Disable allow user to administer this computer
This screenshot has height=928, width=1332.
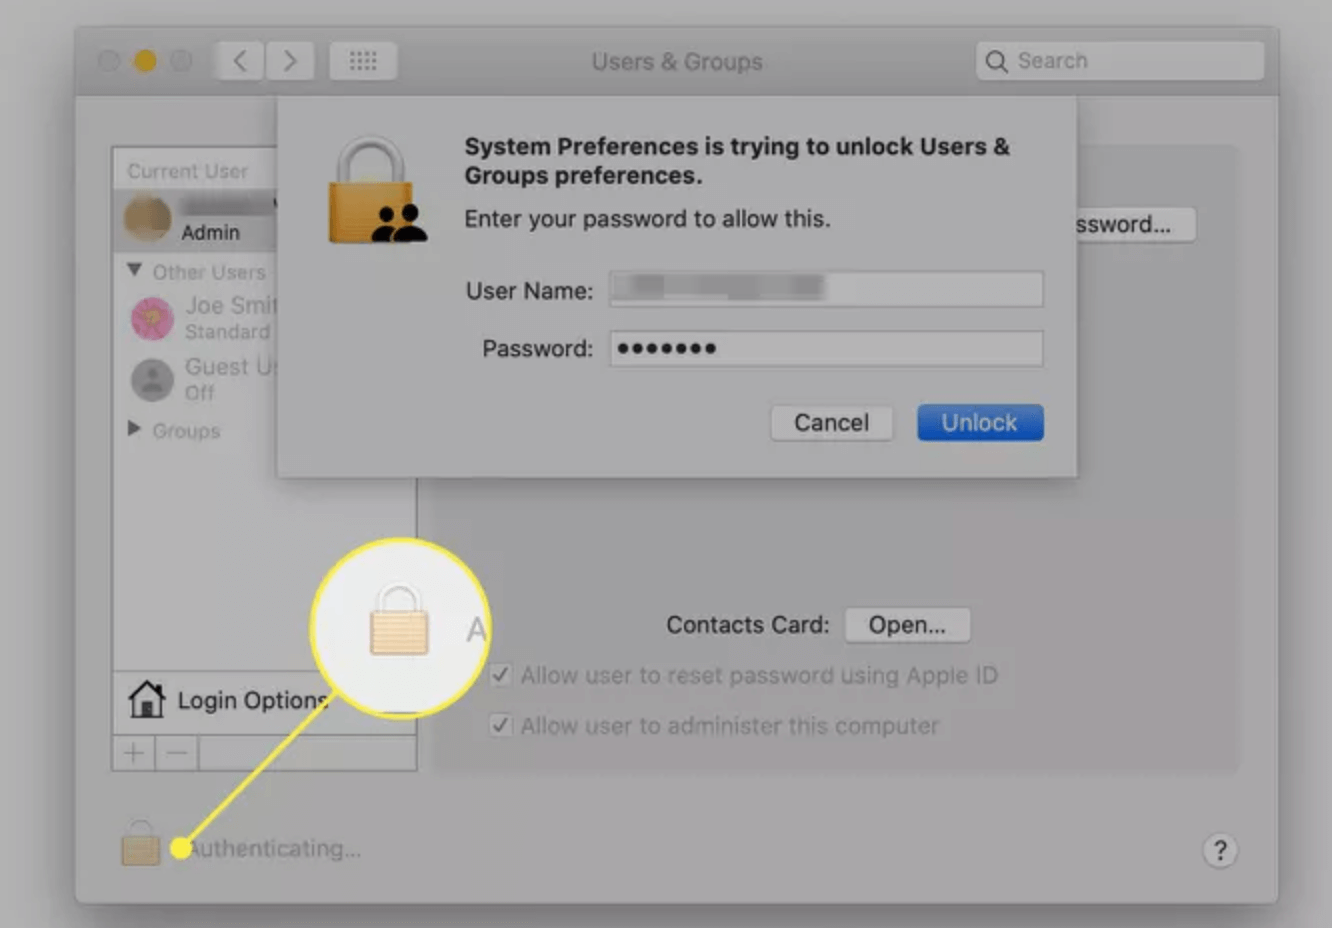500,725
